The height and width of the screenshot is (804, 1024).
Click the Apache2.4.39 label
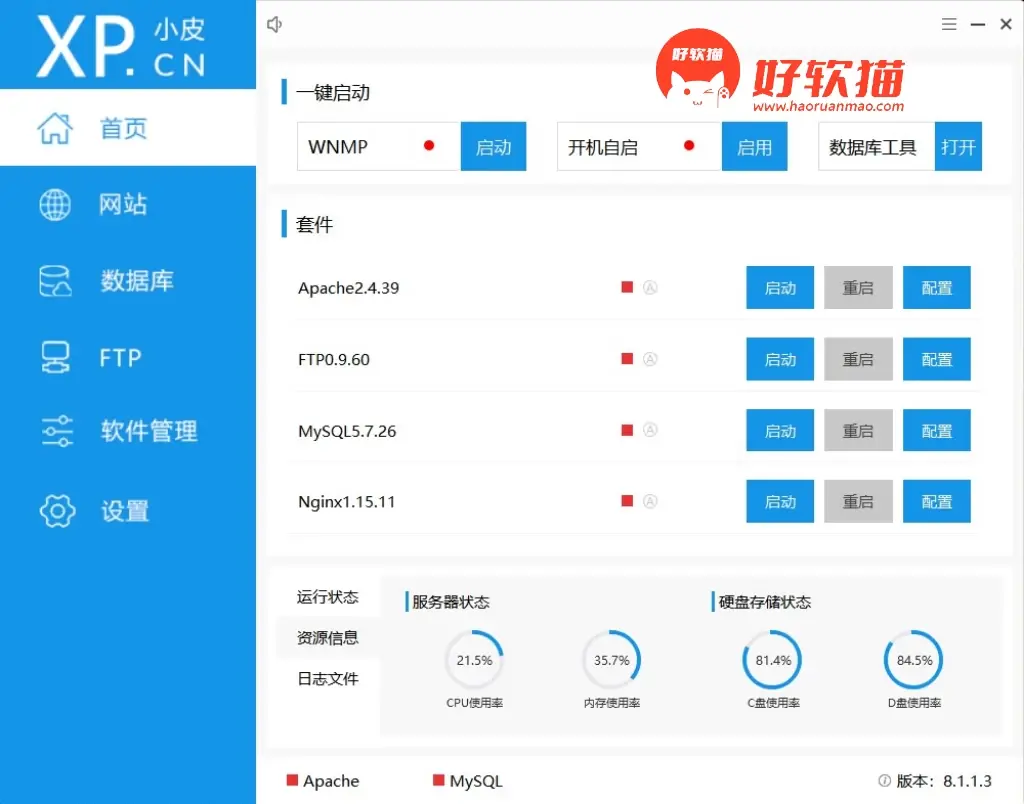[x=348, y=288]
